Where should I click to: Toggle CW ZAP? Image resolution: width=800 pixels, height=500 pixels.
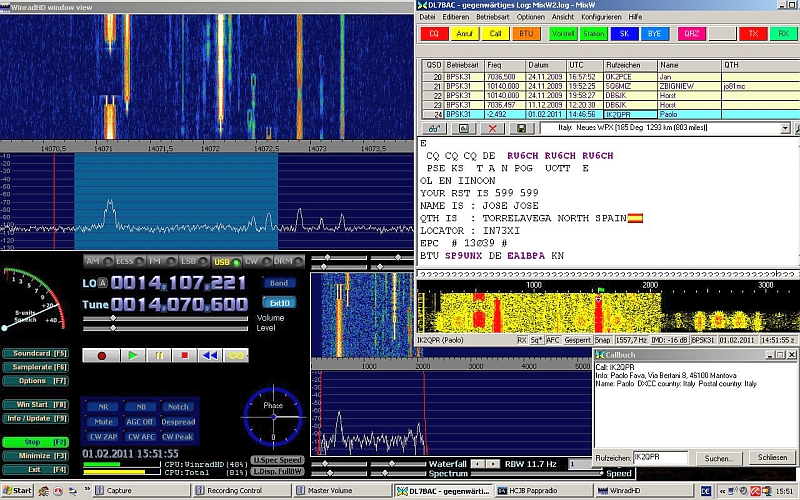pos(103,437)
